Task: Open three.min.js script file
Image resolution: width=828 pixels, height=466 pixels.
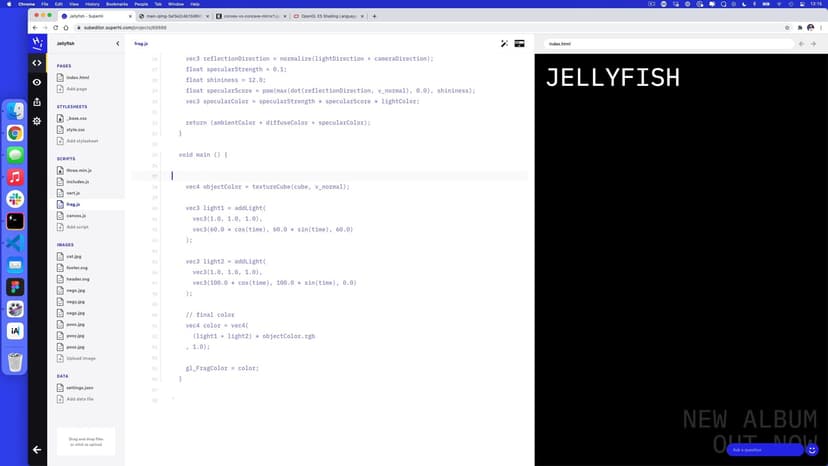Action: pos(78,171)
